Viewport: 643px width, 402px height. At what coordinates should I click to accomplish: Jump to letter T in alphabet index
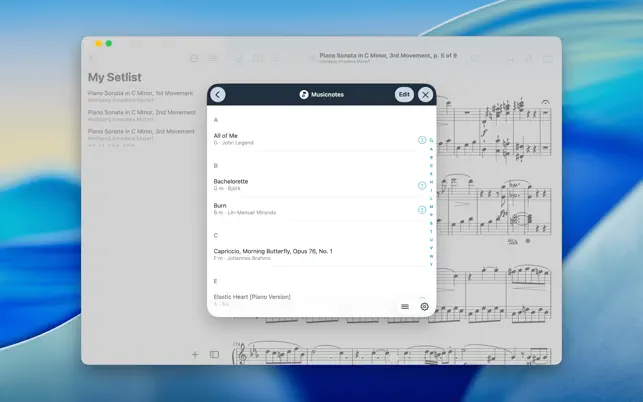tap(431, 231)
